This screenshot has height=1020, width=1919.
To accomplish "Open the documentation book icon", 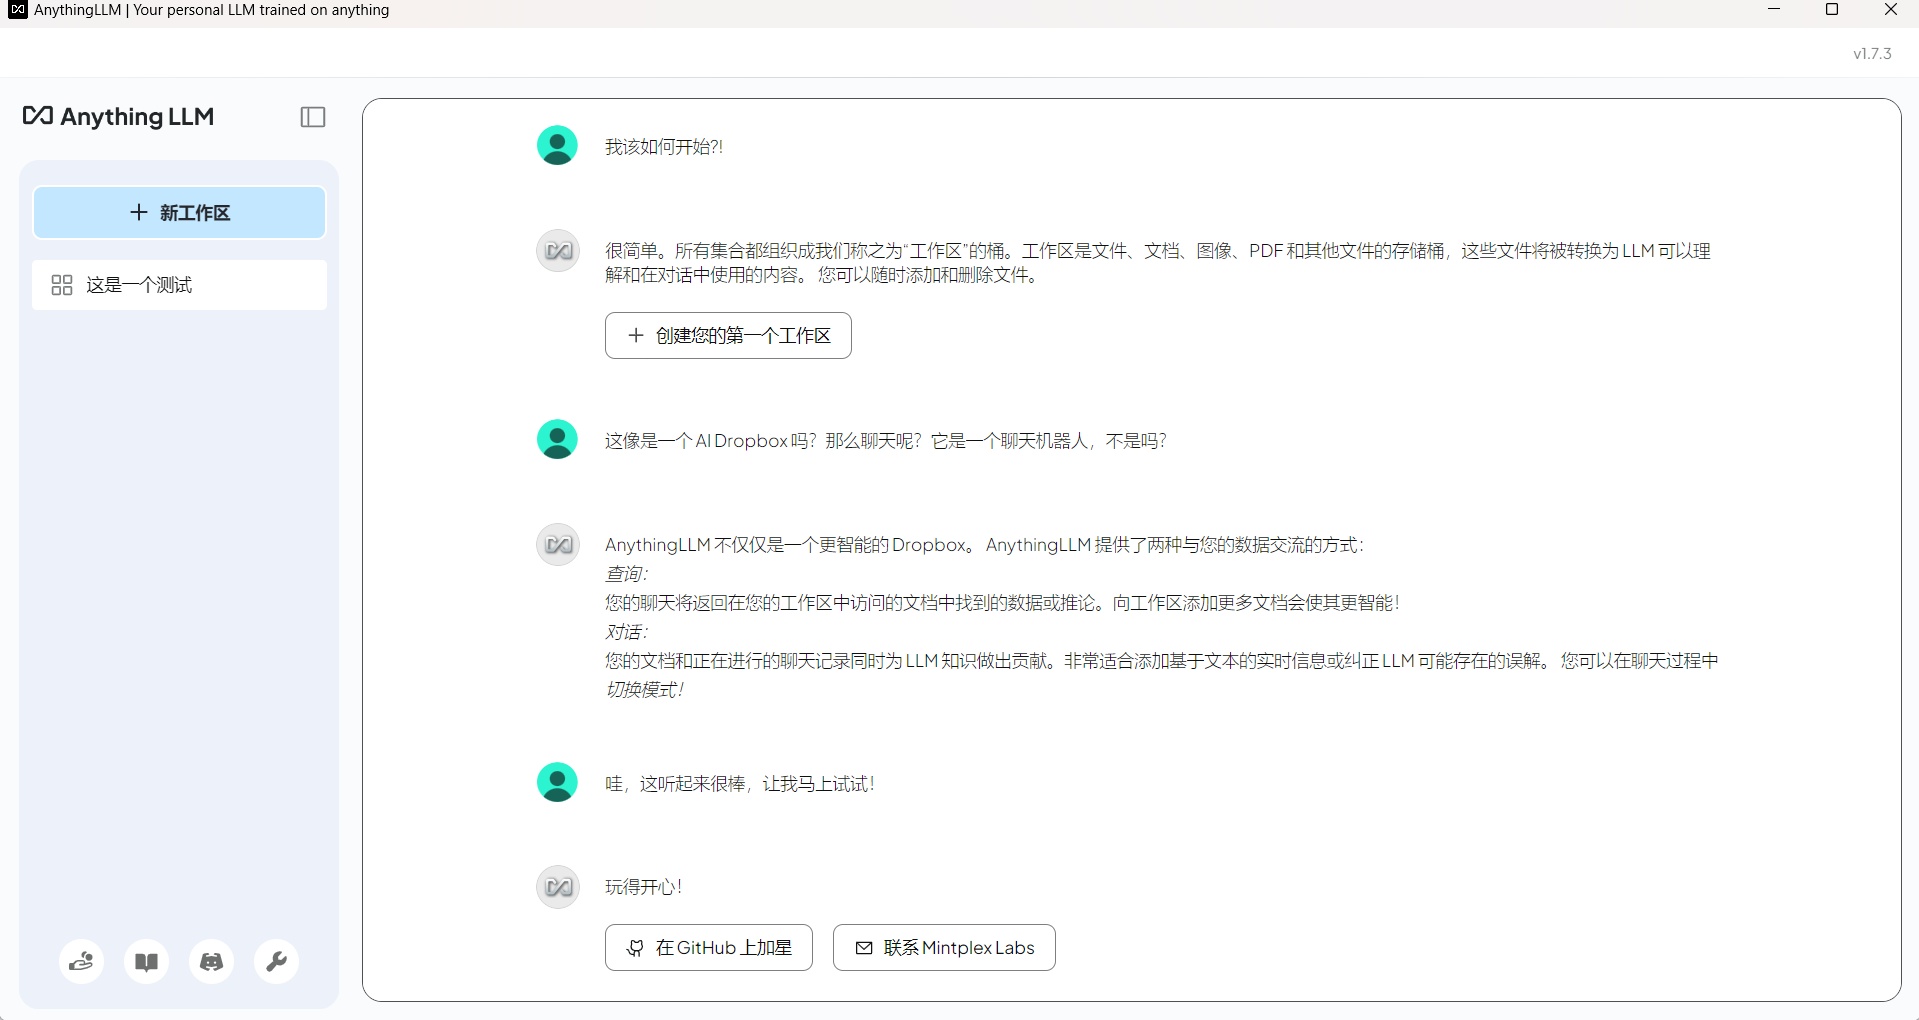I will [147, 962].
